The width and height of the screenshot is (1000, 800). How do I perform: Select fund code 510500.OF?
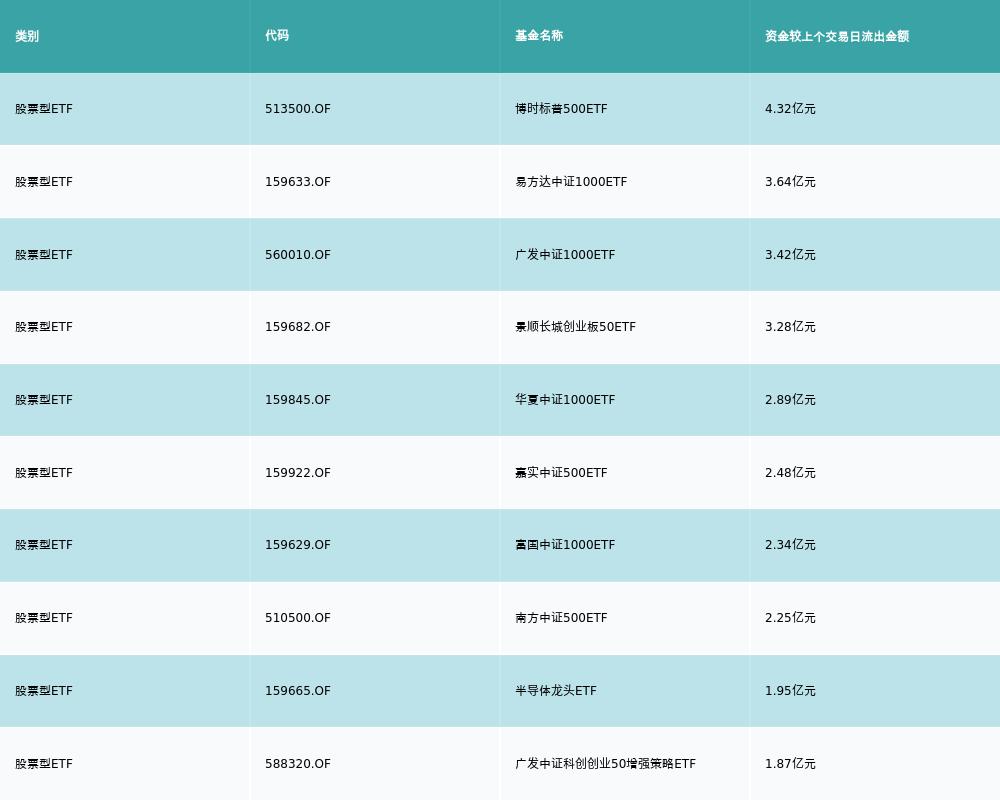(x=298, y=618)
